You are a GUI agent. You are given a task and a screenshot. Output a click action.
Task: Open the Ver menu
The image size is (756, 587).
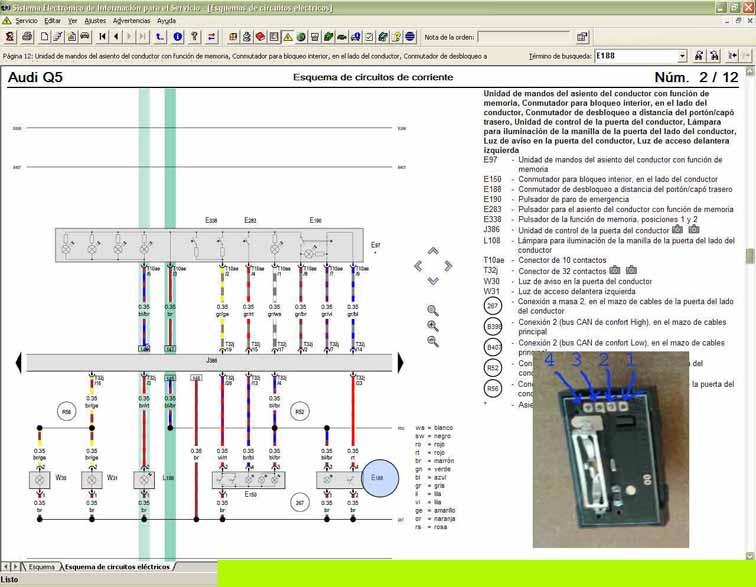pyautogui.click(x=72, y=21)
